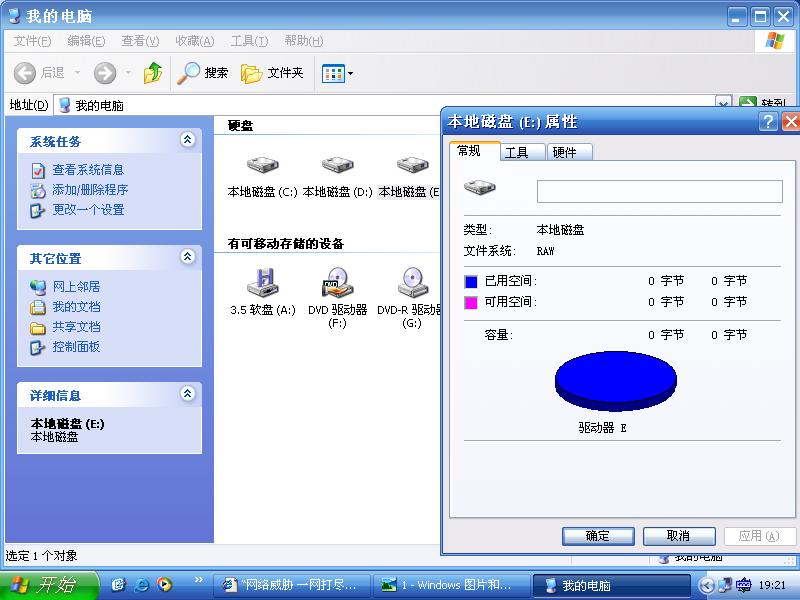Screen dimensions: 800x600
Task: Switch to Windows 图片 viewer taskbar button
Action: 452,585
